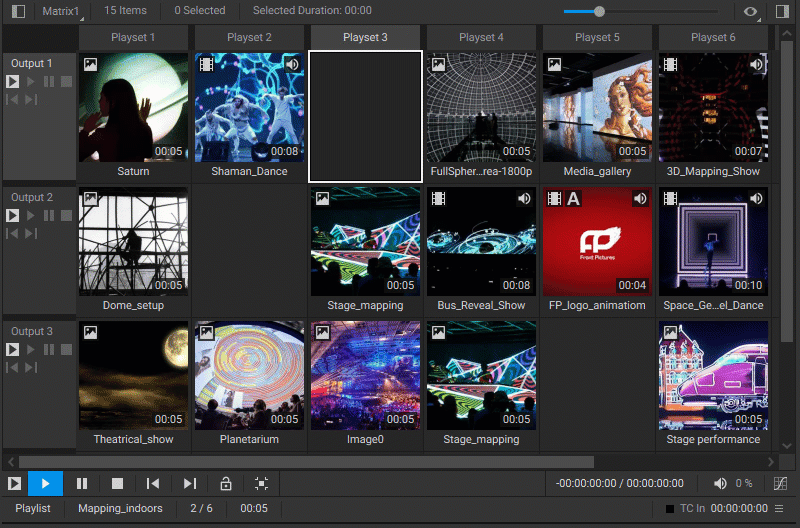Skip to next item in bottom toolbar
This screenshot has height=528, width=800.
189,484
